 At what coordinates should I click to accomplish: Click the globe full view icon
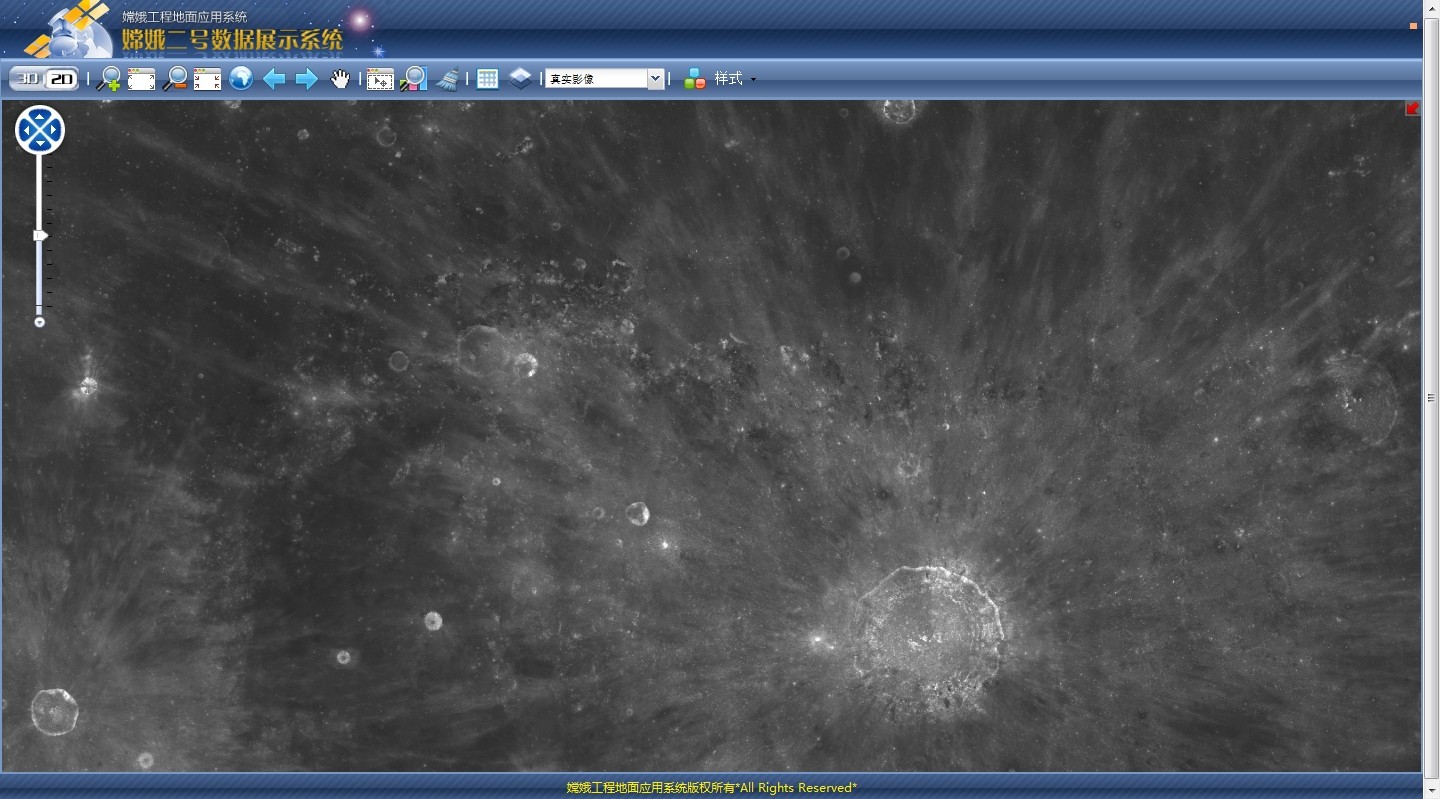tap(241, 79)
